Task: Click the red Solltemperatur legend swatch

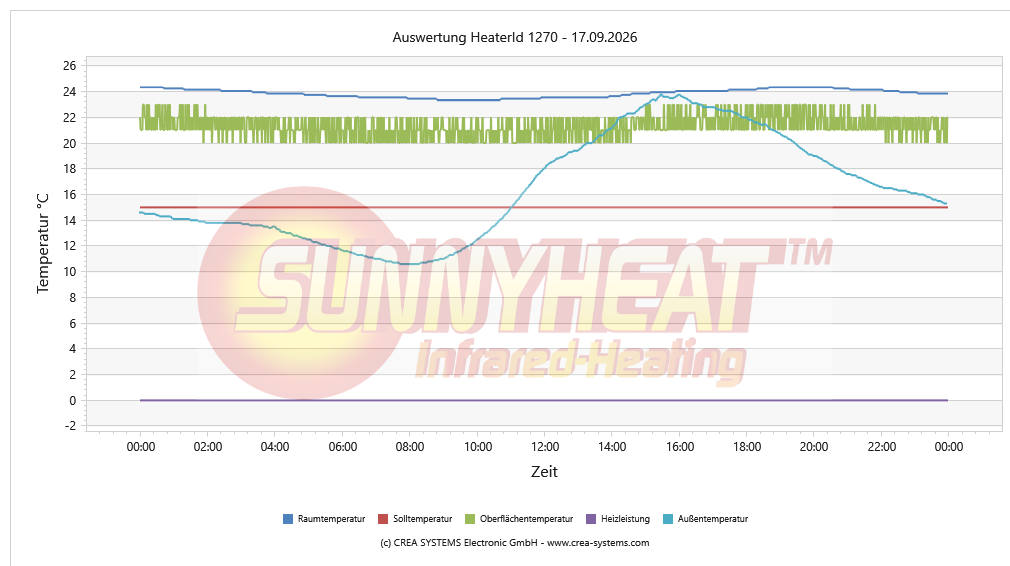Action: click(x=383, y=519)
